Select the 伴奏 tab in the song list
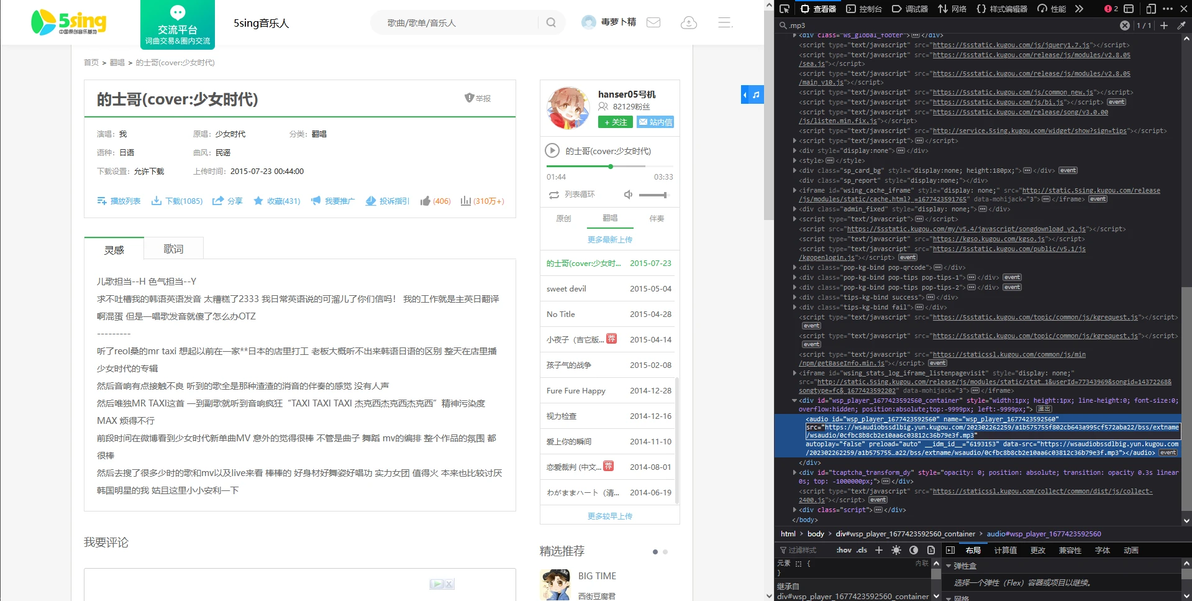 656,218
